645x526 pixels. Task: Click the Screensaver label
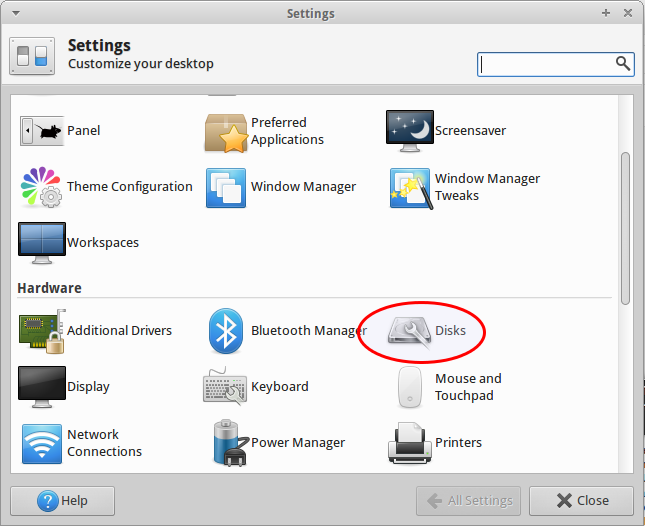click(x=471, y=131)
